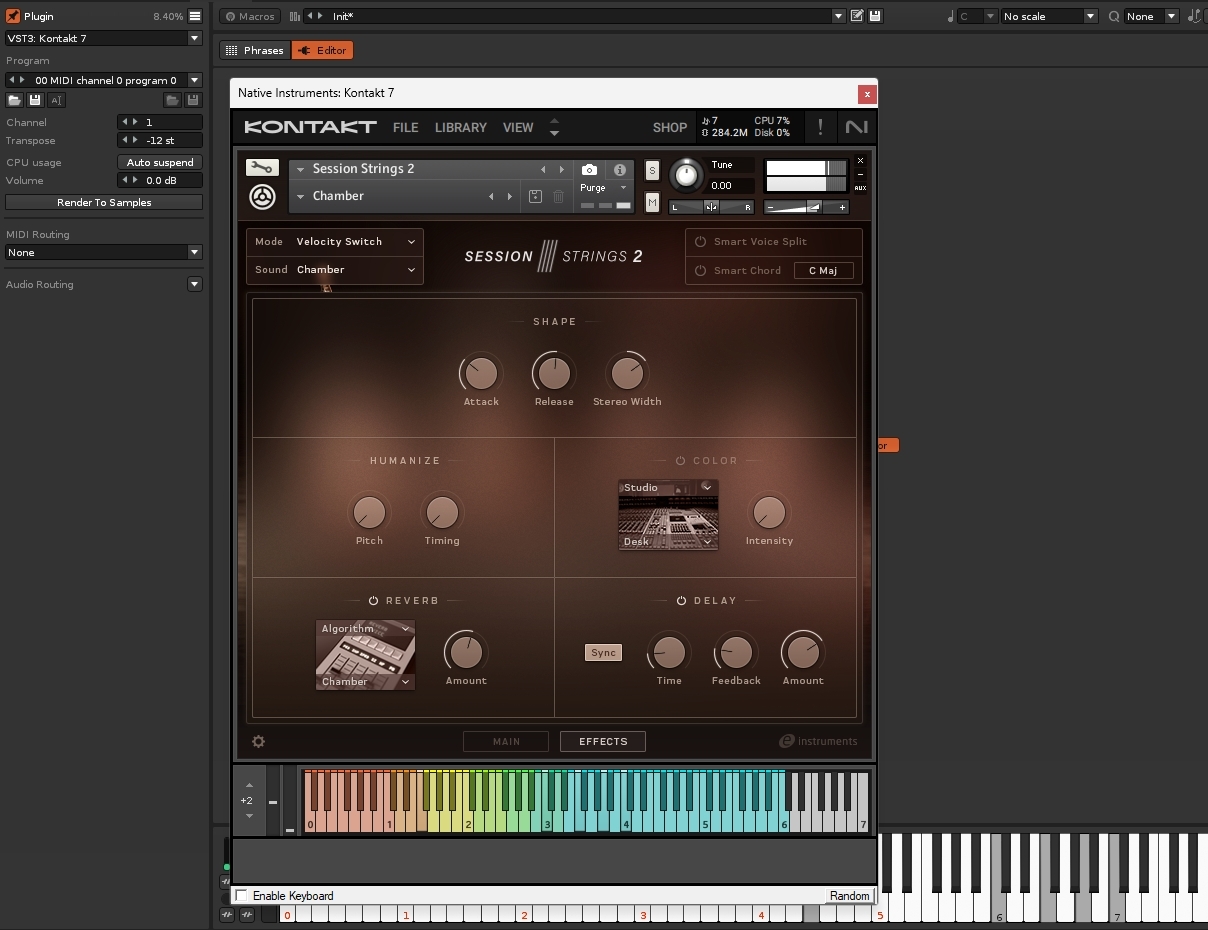
Task: Close instrument X icon in Kontakt header
Action: click(860, 161)
